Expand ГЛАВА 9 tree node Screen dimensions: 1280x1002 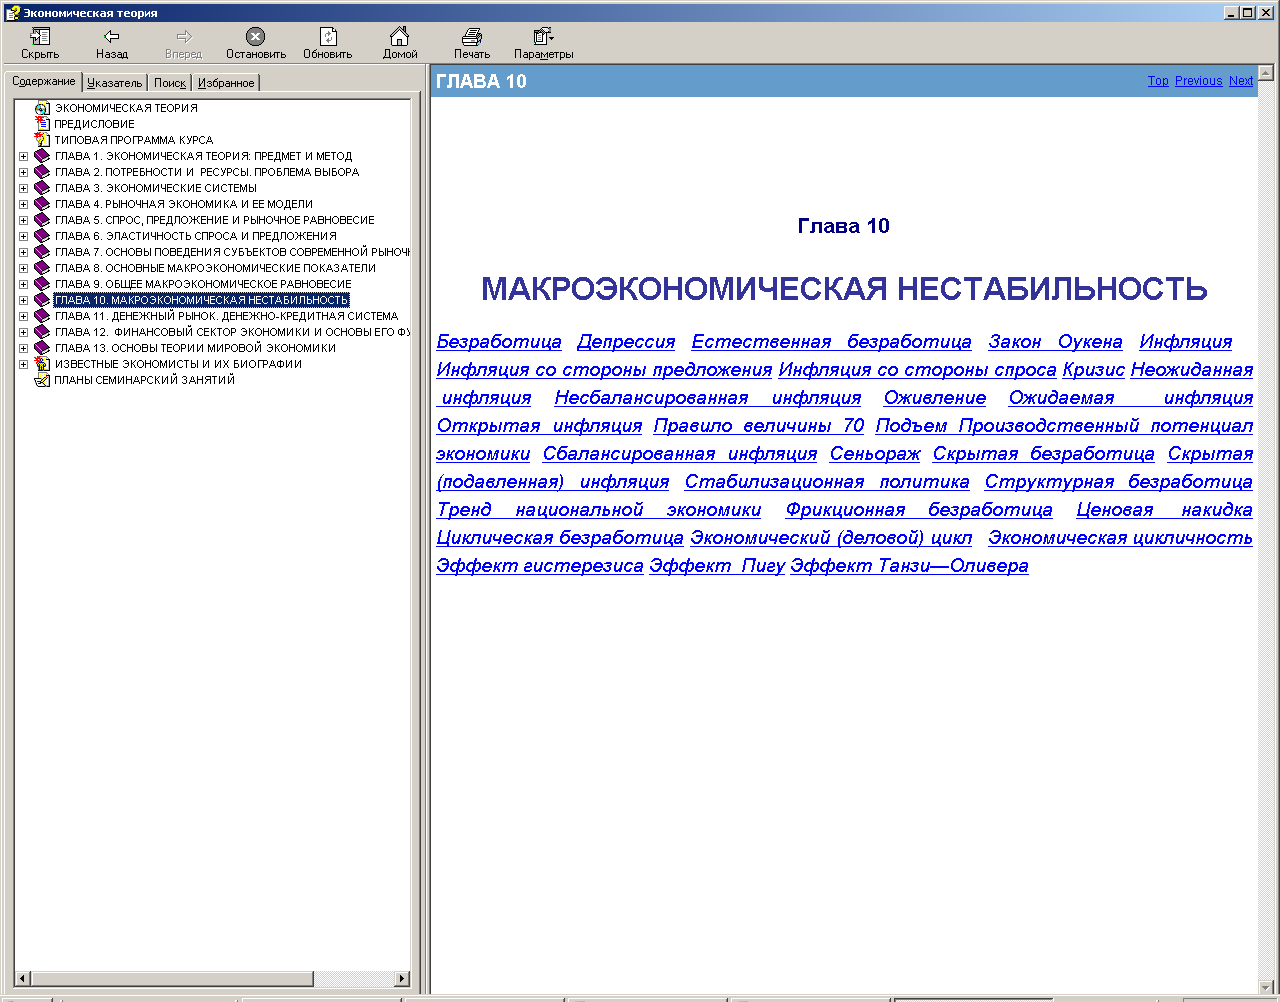pyautogui.click(x=24, y=284)
